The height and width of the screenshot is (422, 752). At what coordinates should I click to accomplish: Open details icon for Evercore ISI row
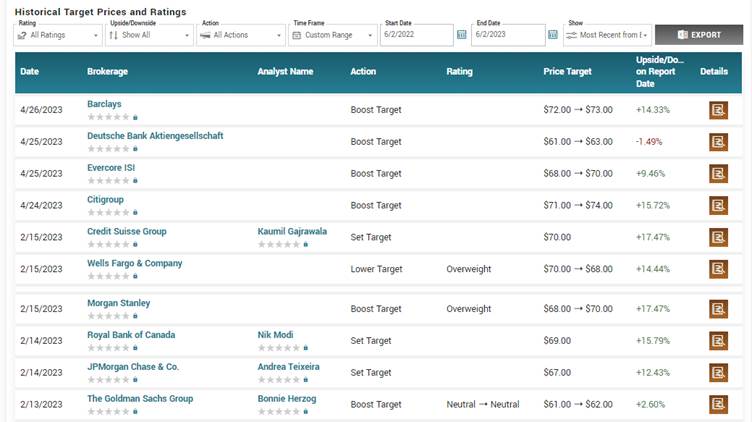(x=718, y=174)
